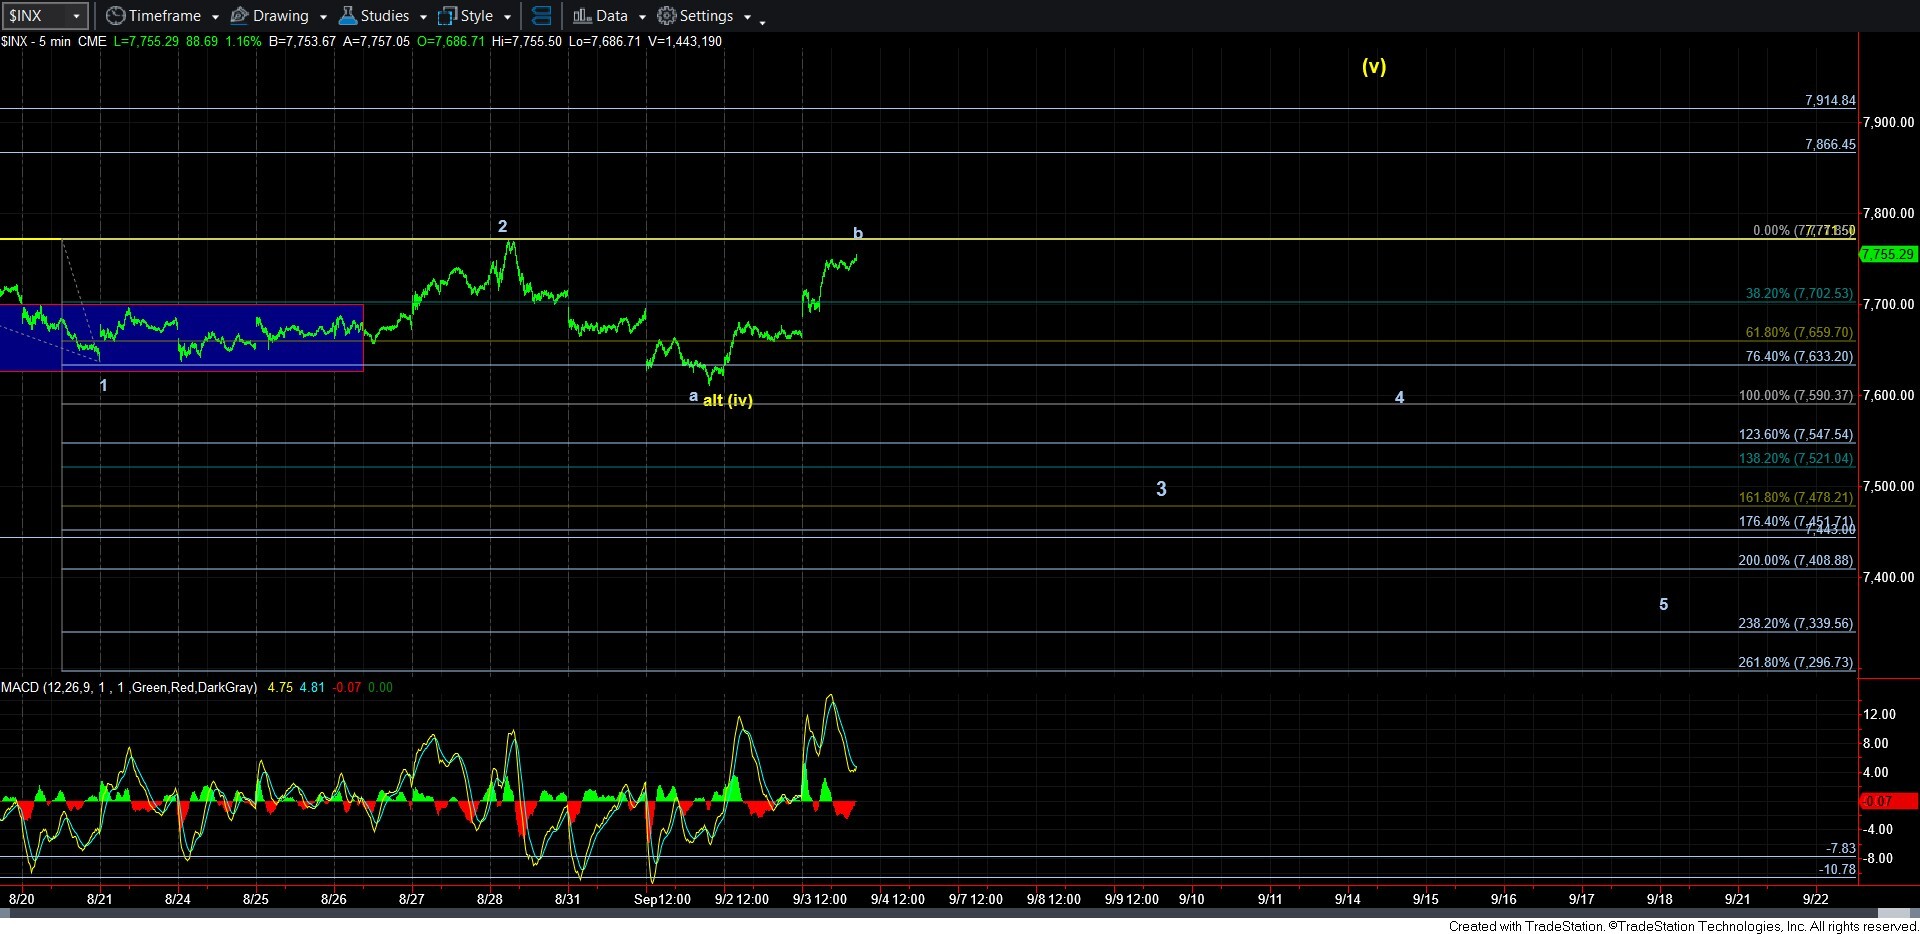Click the Style overlapping squares icon
Screen dimensions: 1920x934
click(447, 16)
